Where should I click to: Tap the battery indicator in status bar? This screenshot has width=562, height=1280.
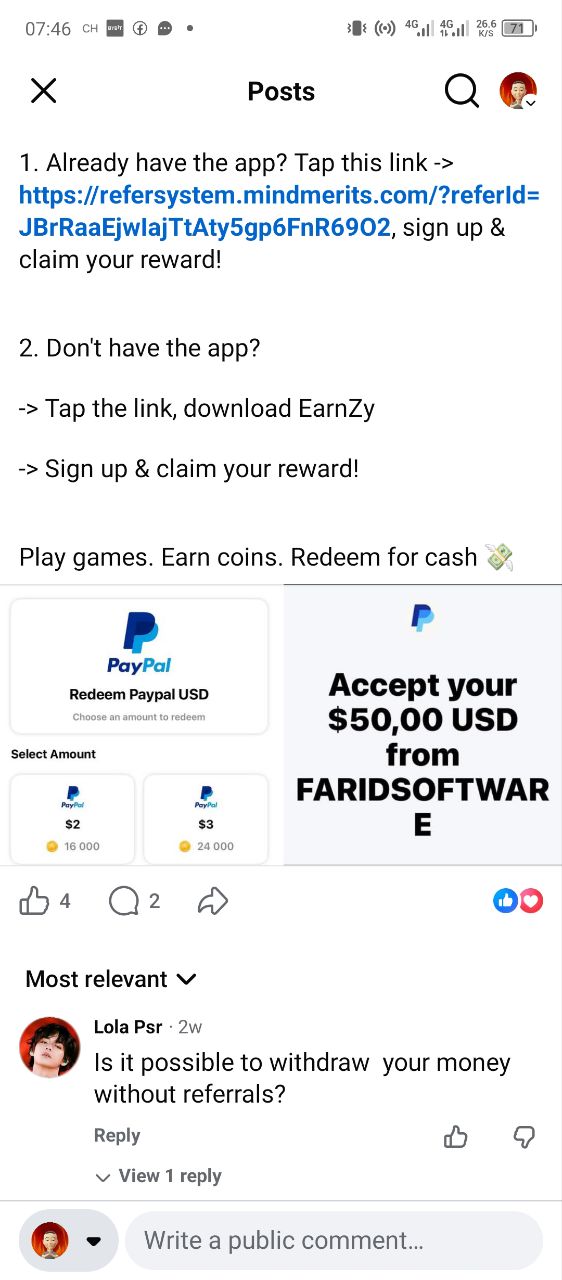click(518, 28)
